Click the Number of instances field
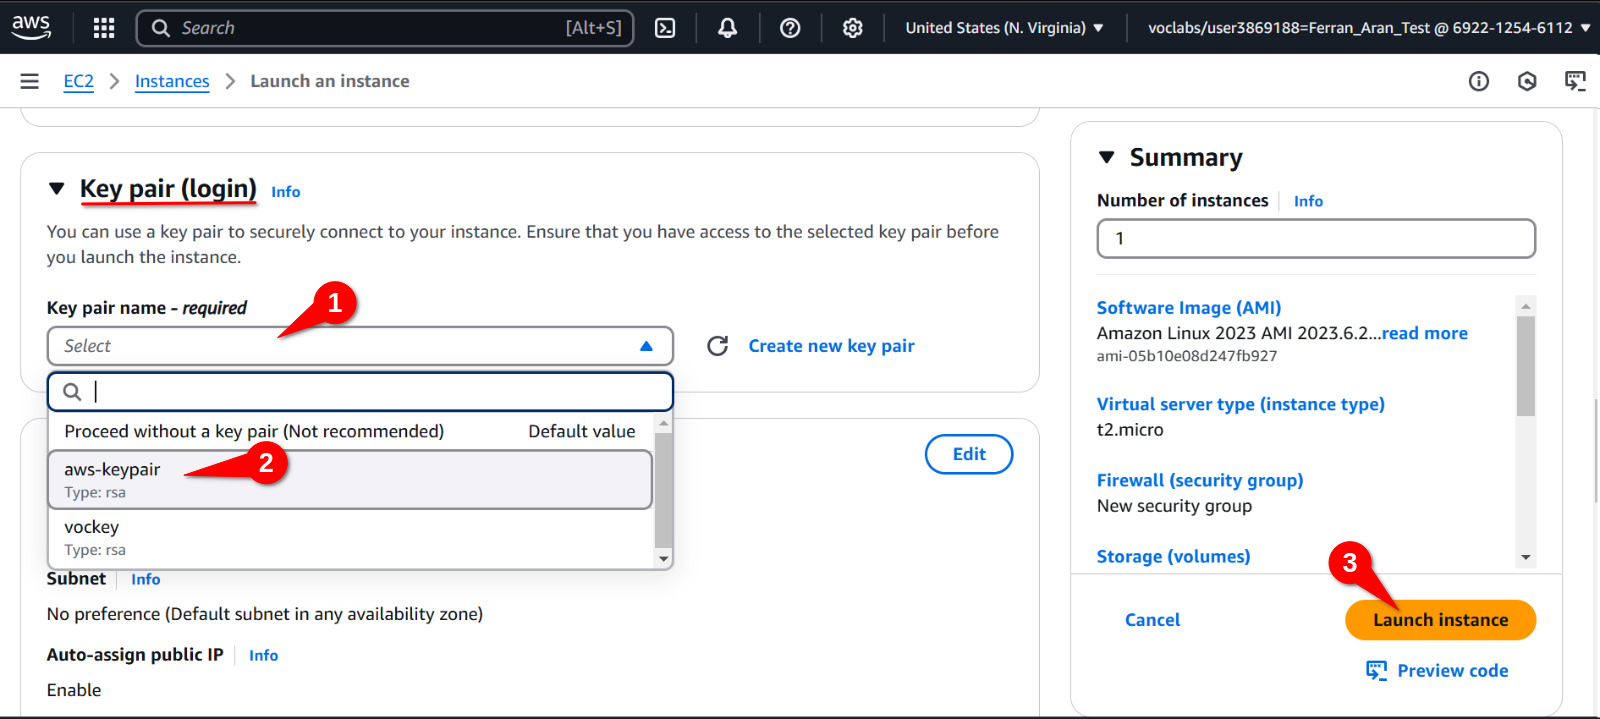 pyautogui.click(x=1316, y=239)
